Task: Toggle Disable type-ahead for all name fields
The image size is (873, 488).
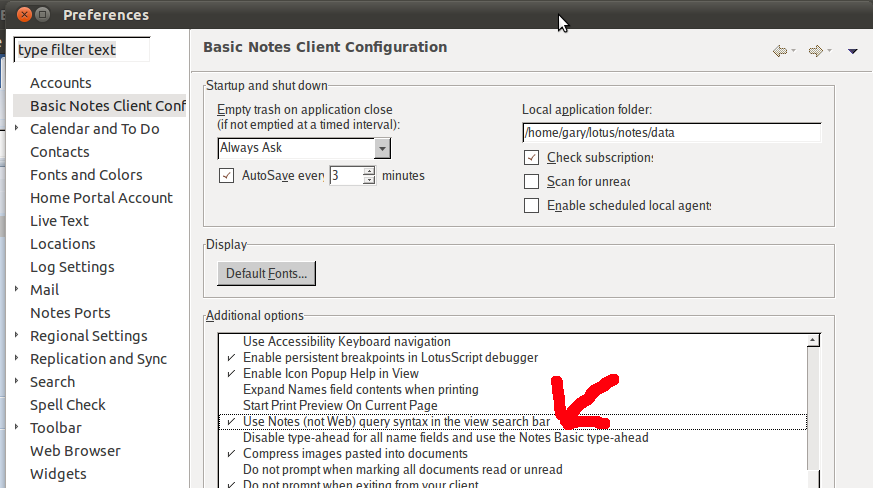Action: pyautogui.click(x=445, y=438)
